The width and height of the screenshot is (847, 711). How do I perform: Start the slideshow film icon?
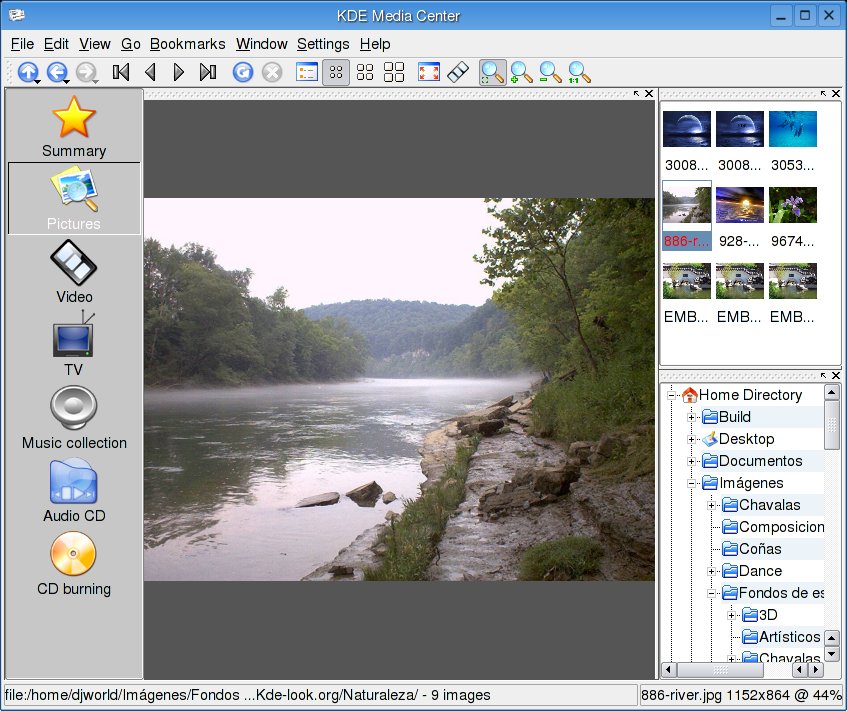(458, 72)
